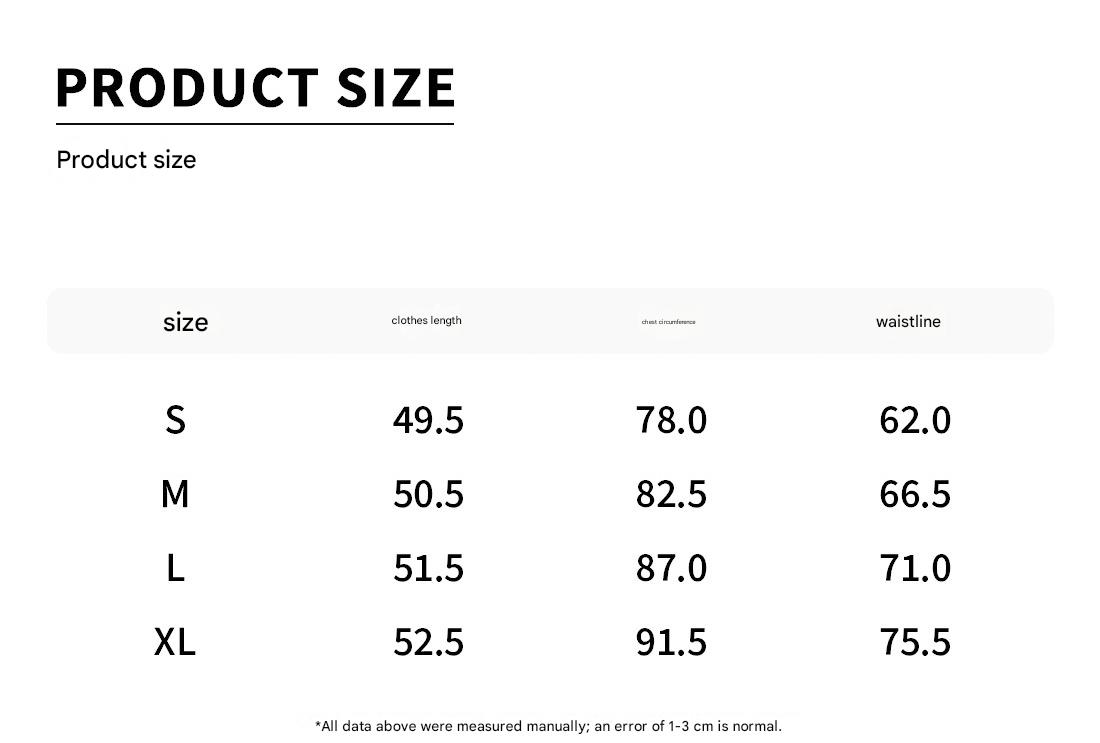Viewport: 1100px width, 743px height.
Task: Click the S size row label
Action: pos(175,420)
